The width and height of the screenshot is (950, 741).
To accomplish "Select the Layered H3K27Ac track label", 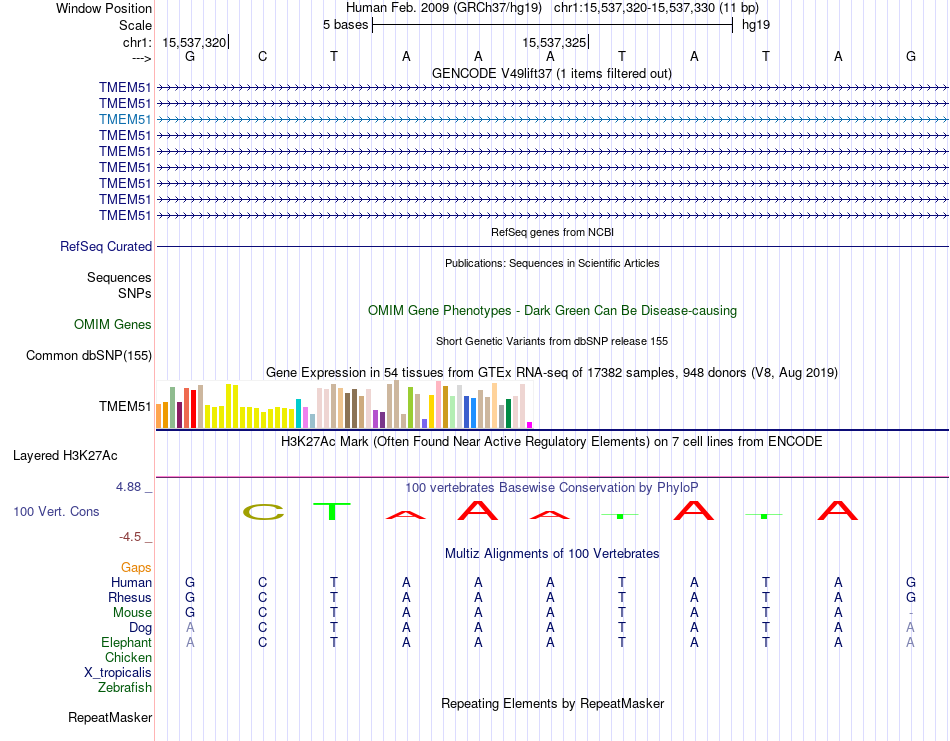I will click(x=65, y=456).
